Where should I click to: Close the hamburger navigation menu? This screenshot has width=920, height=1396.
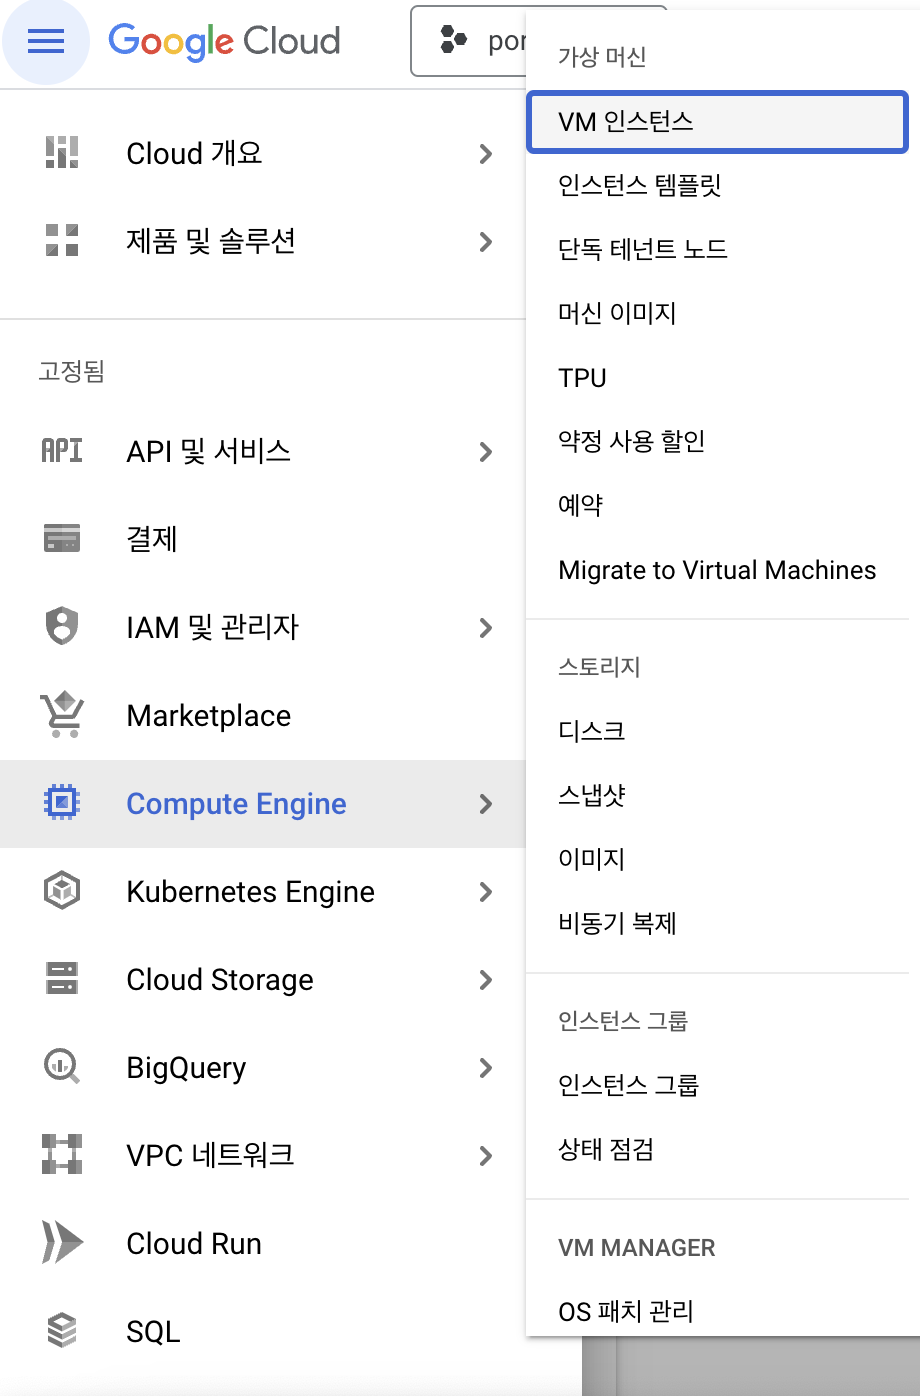pos(46,41)
